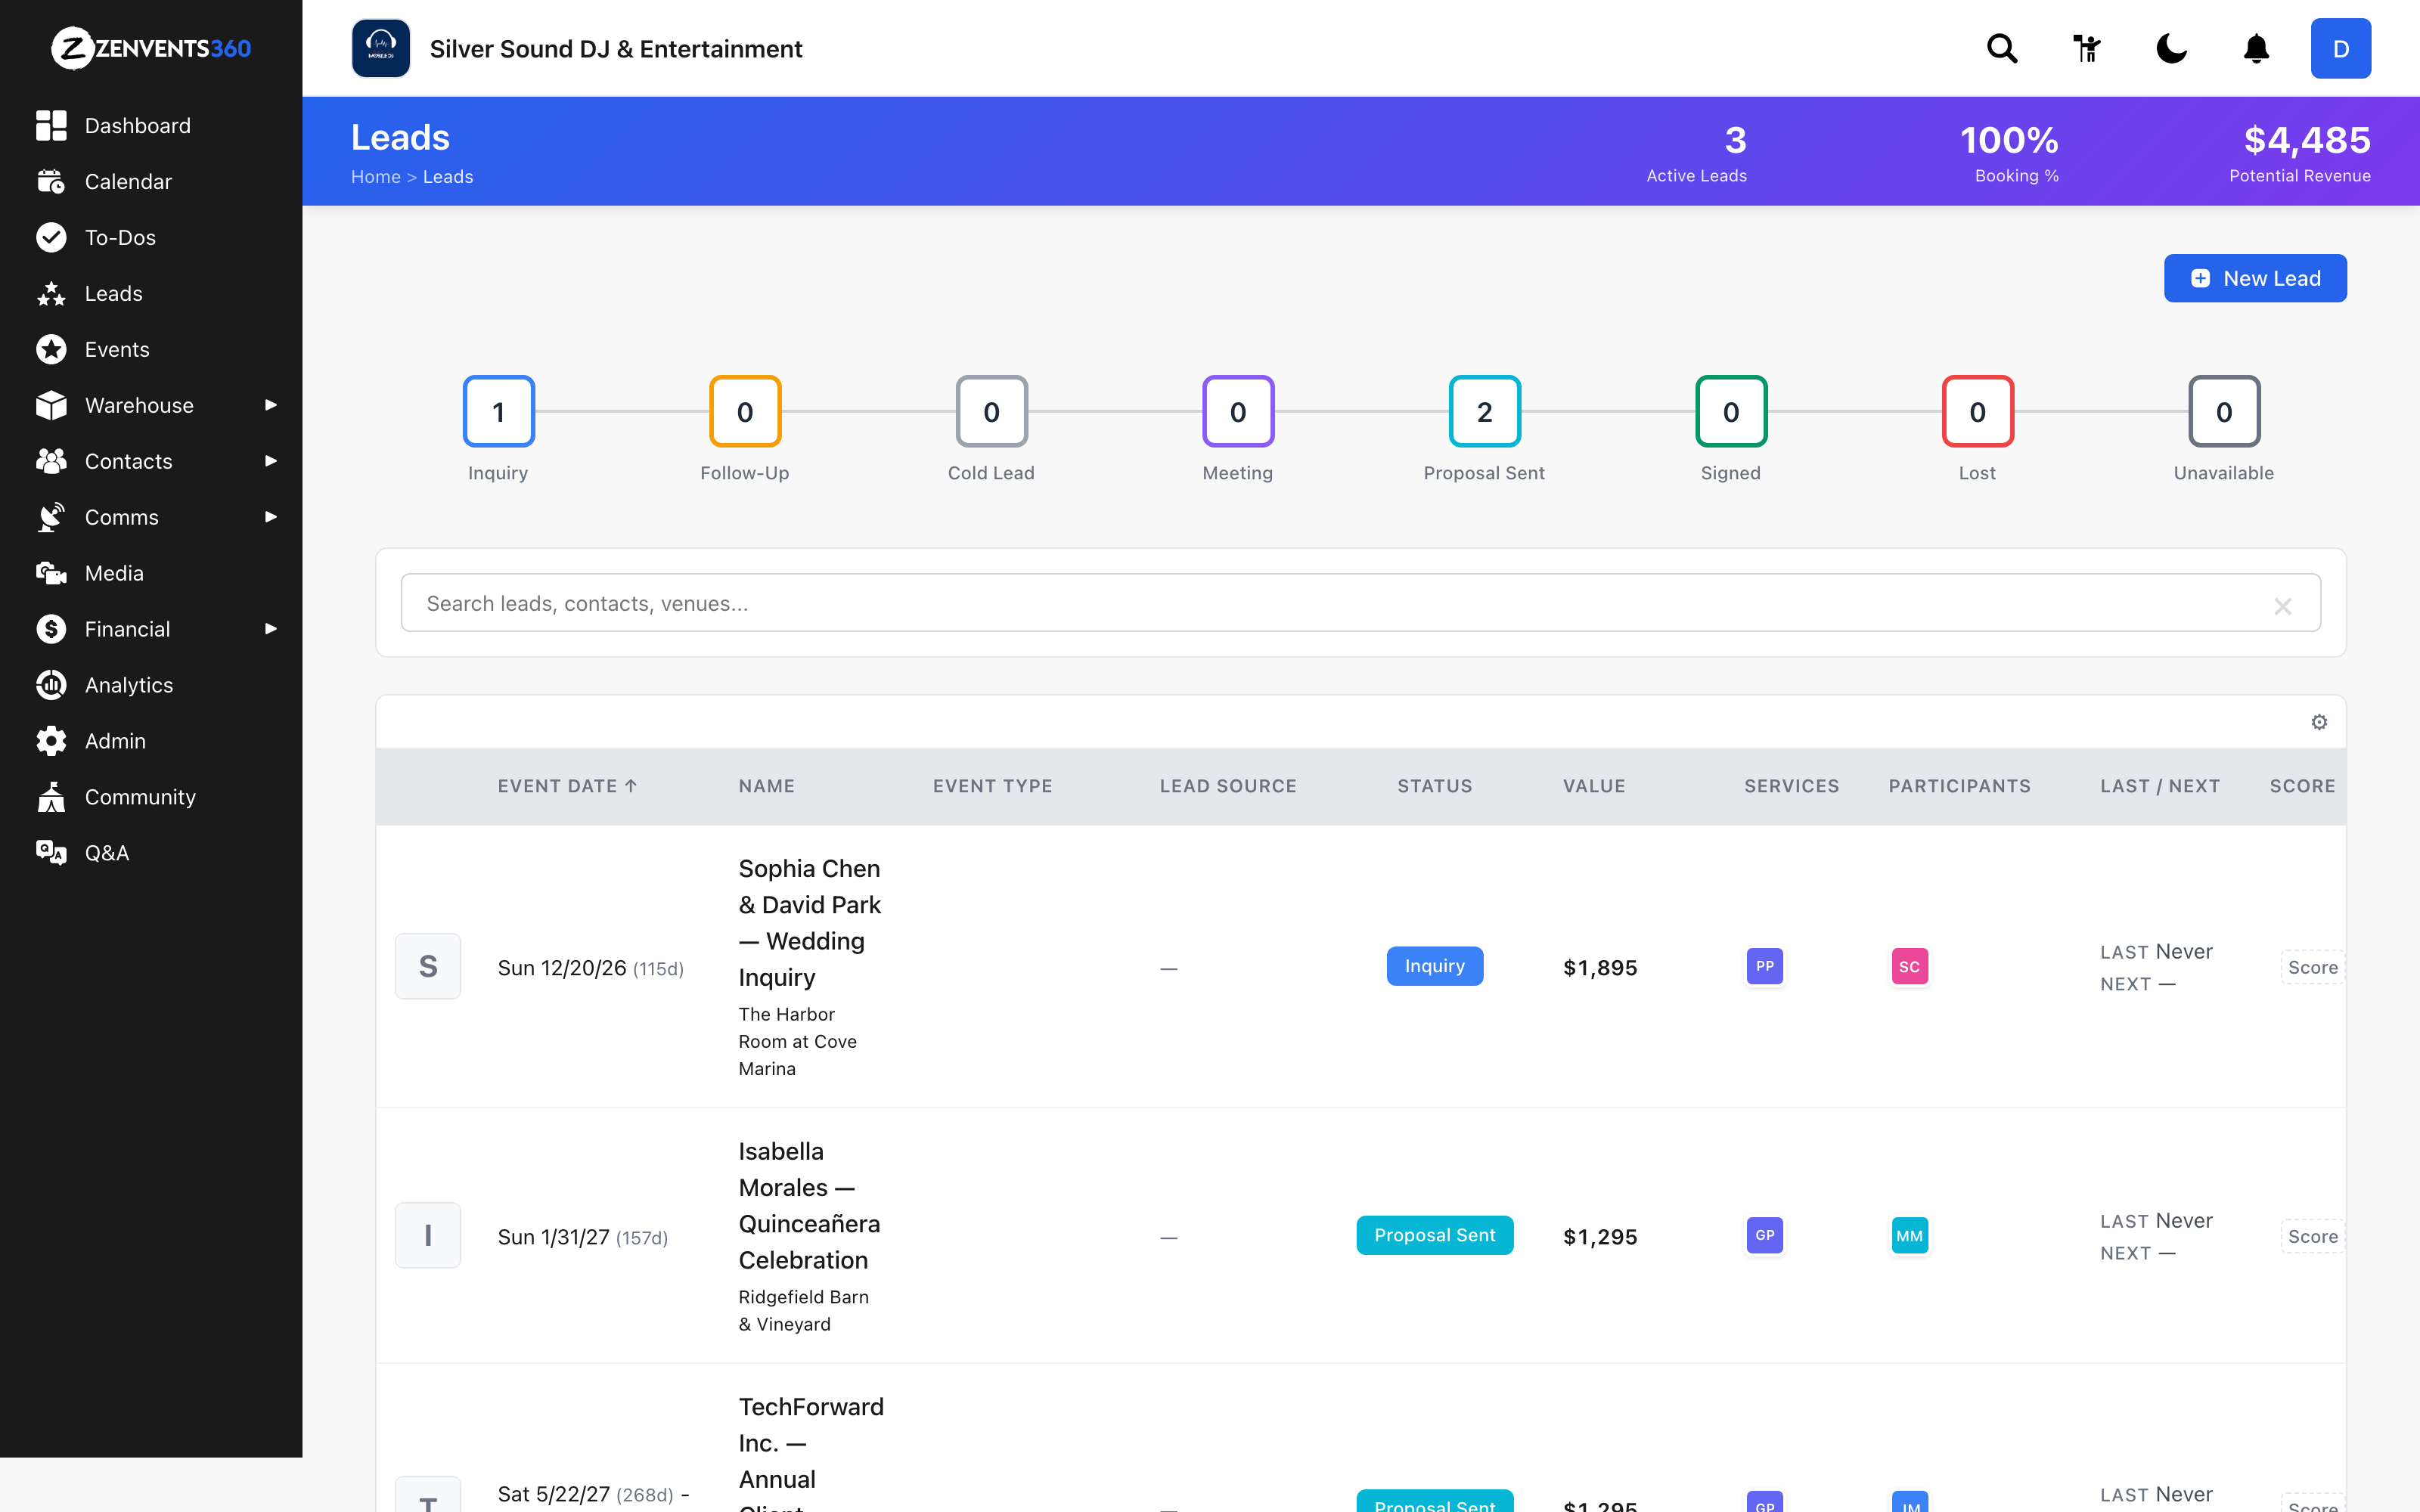Sort by the Event Type column header
The height and width of the screenshot is (1512, 2420).
tap(992, 786)
